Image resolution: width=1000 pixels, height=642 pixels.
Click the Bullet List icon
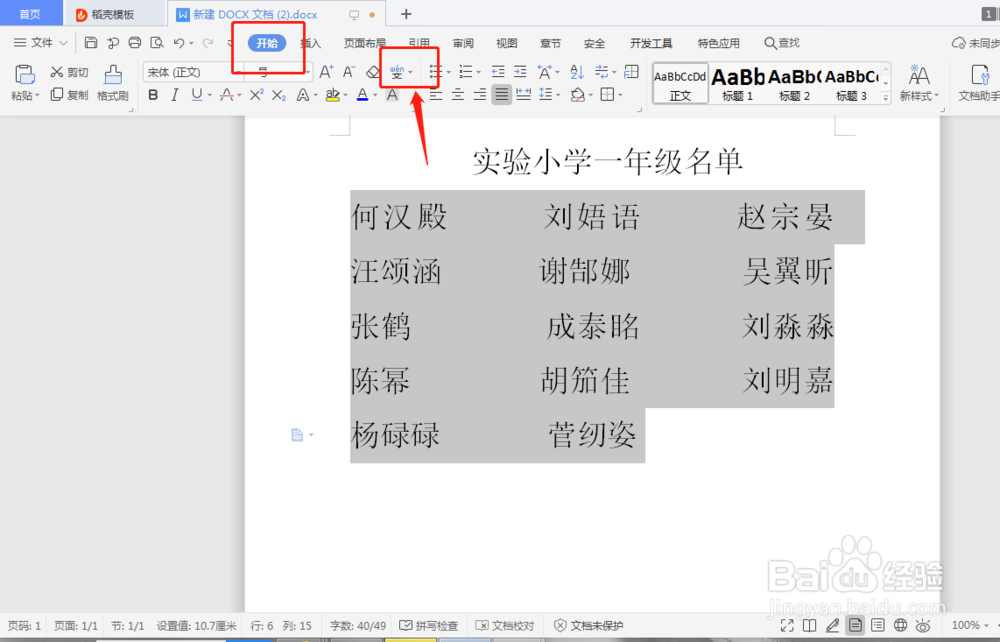click(x=436, y=72)
